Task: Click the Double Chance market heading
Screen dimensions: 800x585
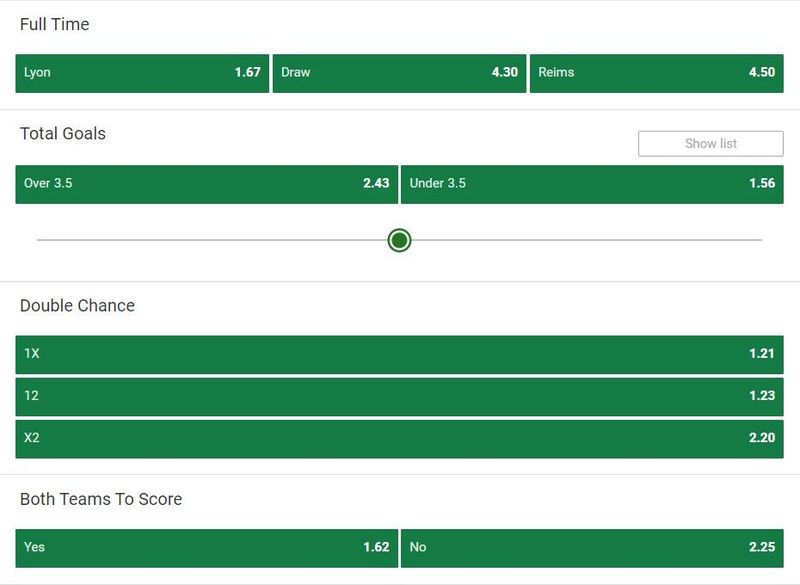Action: [78, 306]
